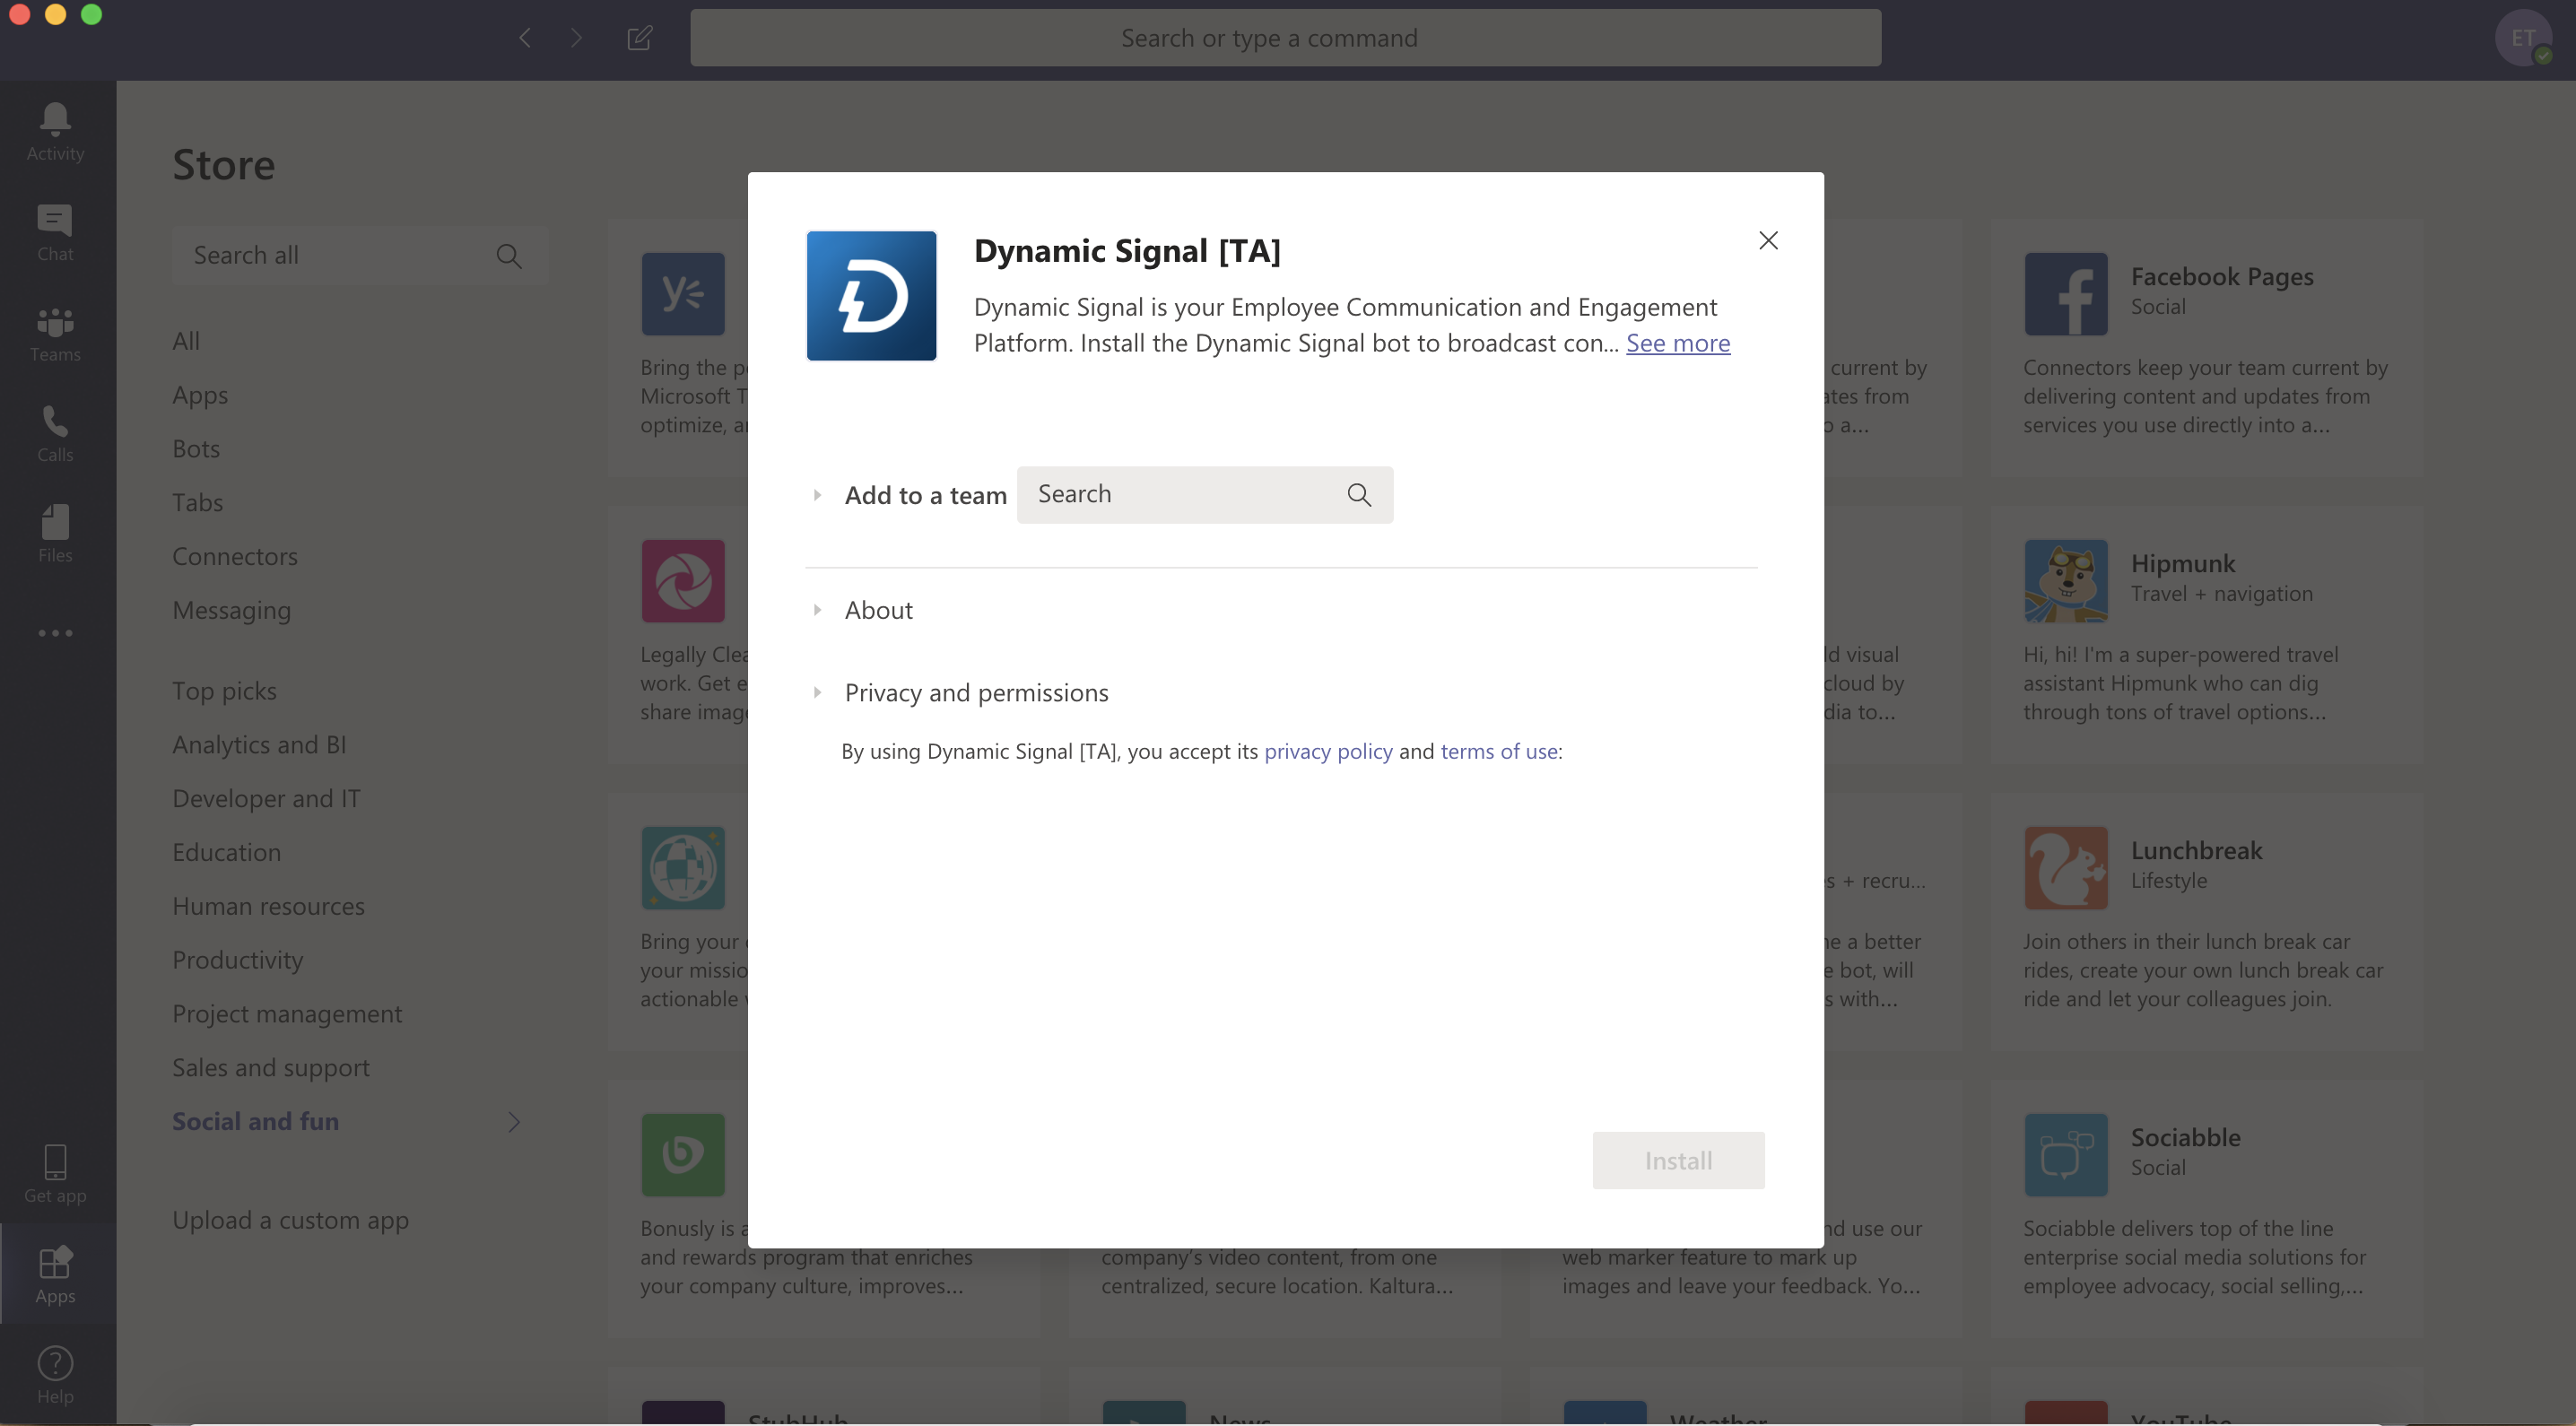
Task: Open the Hipmunk app title
Action: (x=2182, y=563)
